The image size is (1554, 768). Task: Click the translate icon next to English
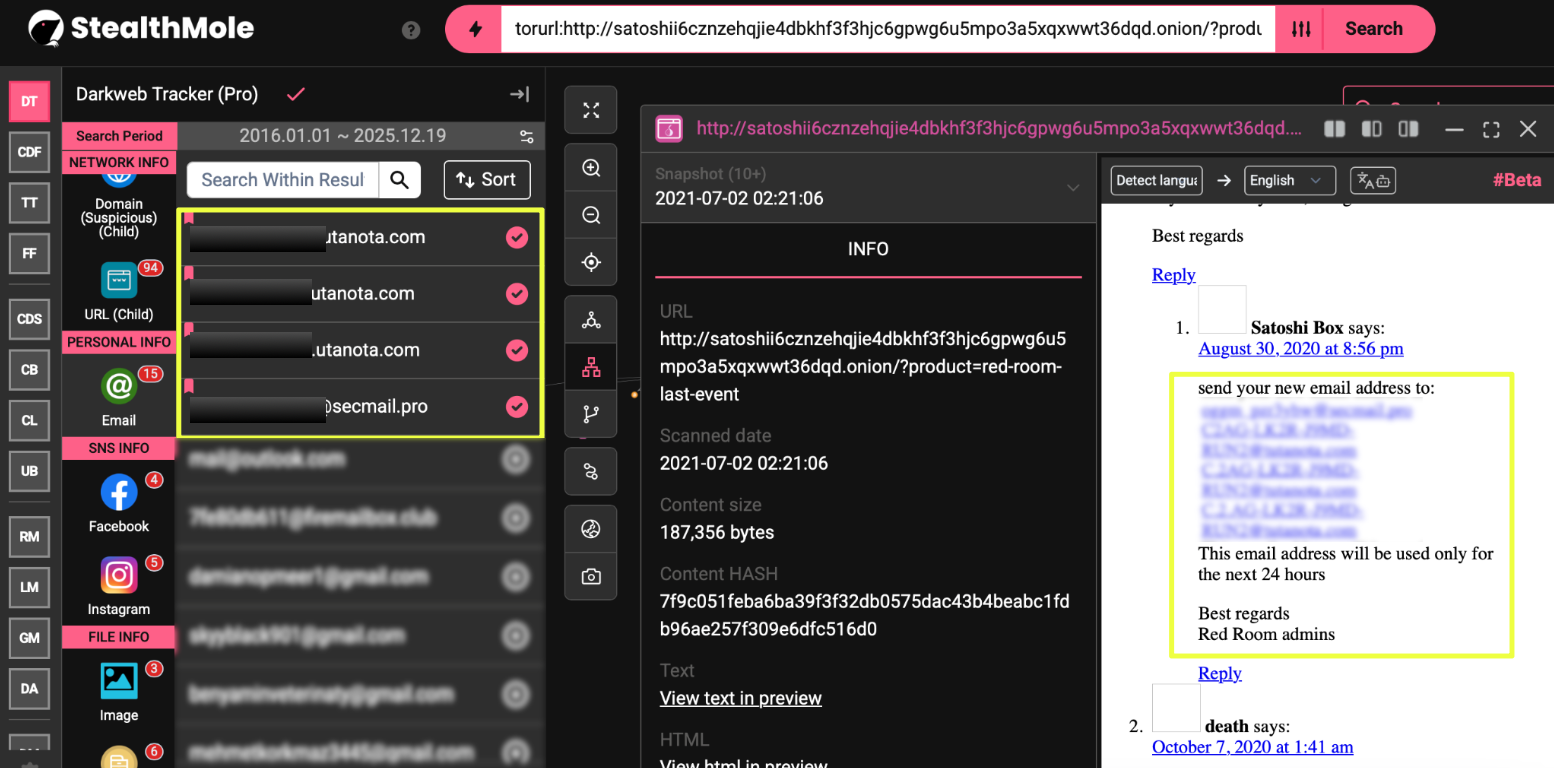1372,181
